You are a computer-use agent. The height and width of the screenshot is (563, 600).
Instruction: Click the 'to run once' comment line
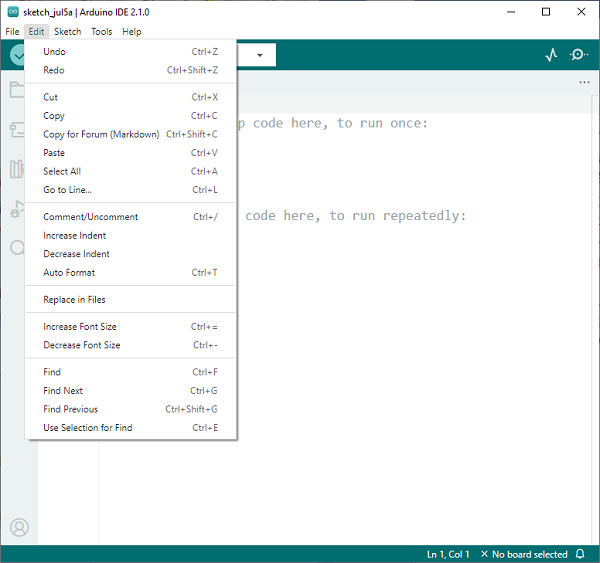coord(332,123)
